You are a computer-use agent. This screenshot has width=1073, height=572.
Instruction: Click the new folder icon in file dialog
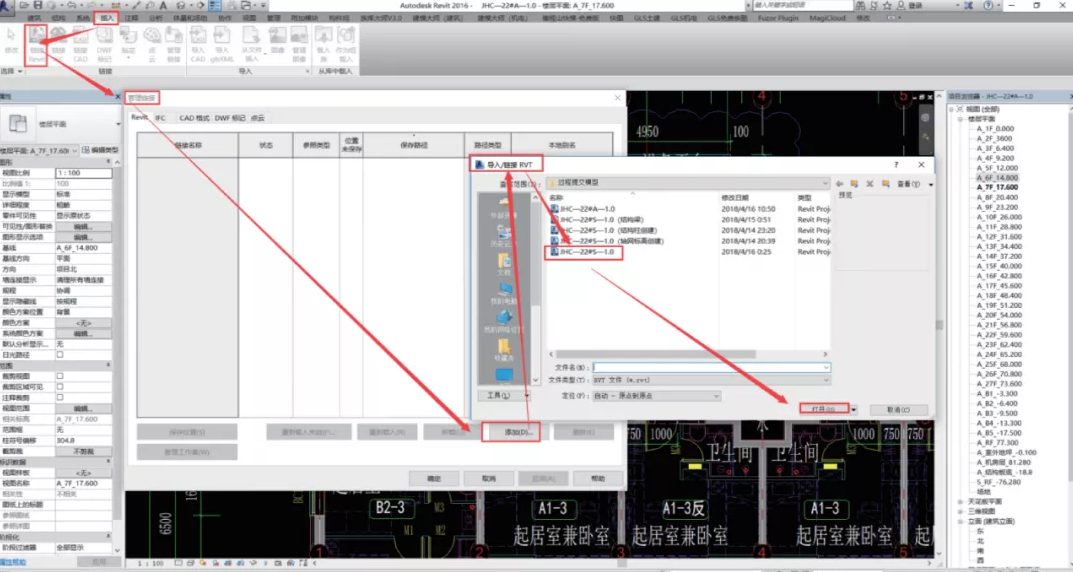point(885,184)
